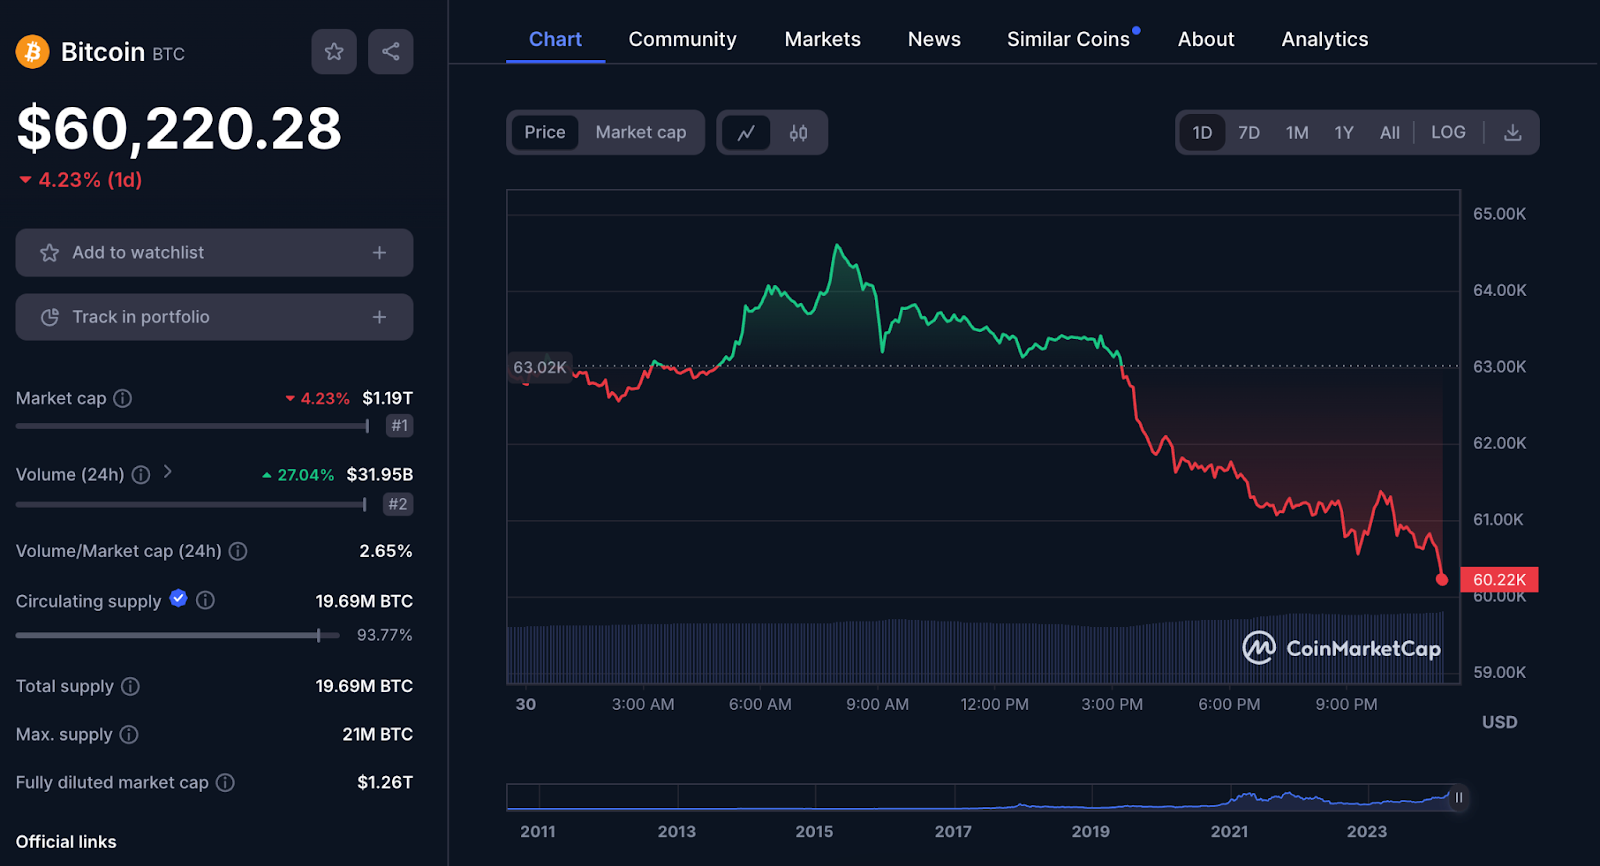Open the Markets tab
This screenshot has width=1600, height=866.
coord(823,39)
